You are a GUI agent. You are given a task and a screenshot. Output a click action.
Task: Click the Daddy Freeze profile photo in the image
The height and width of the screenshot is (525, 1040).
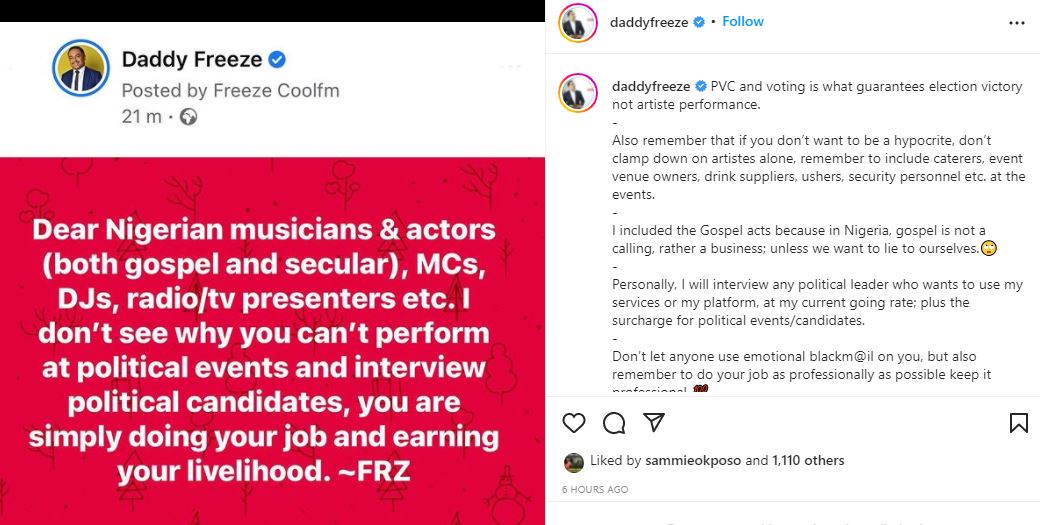point(80,69)
